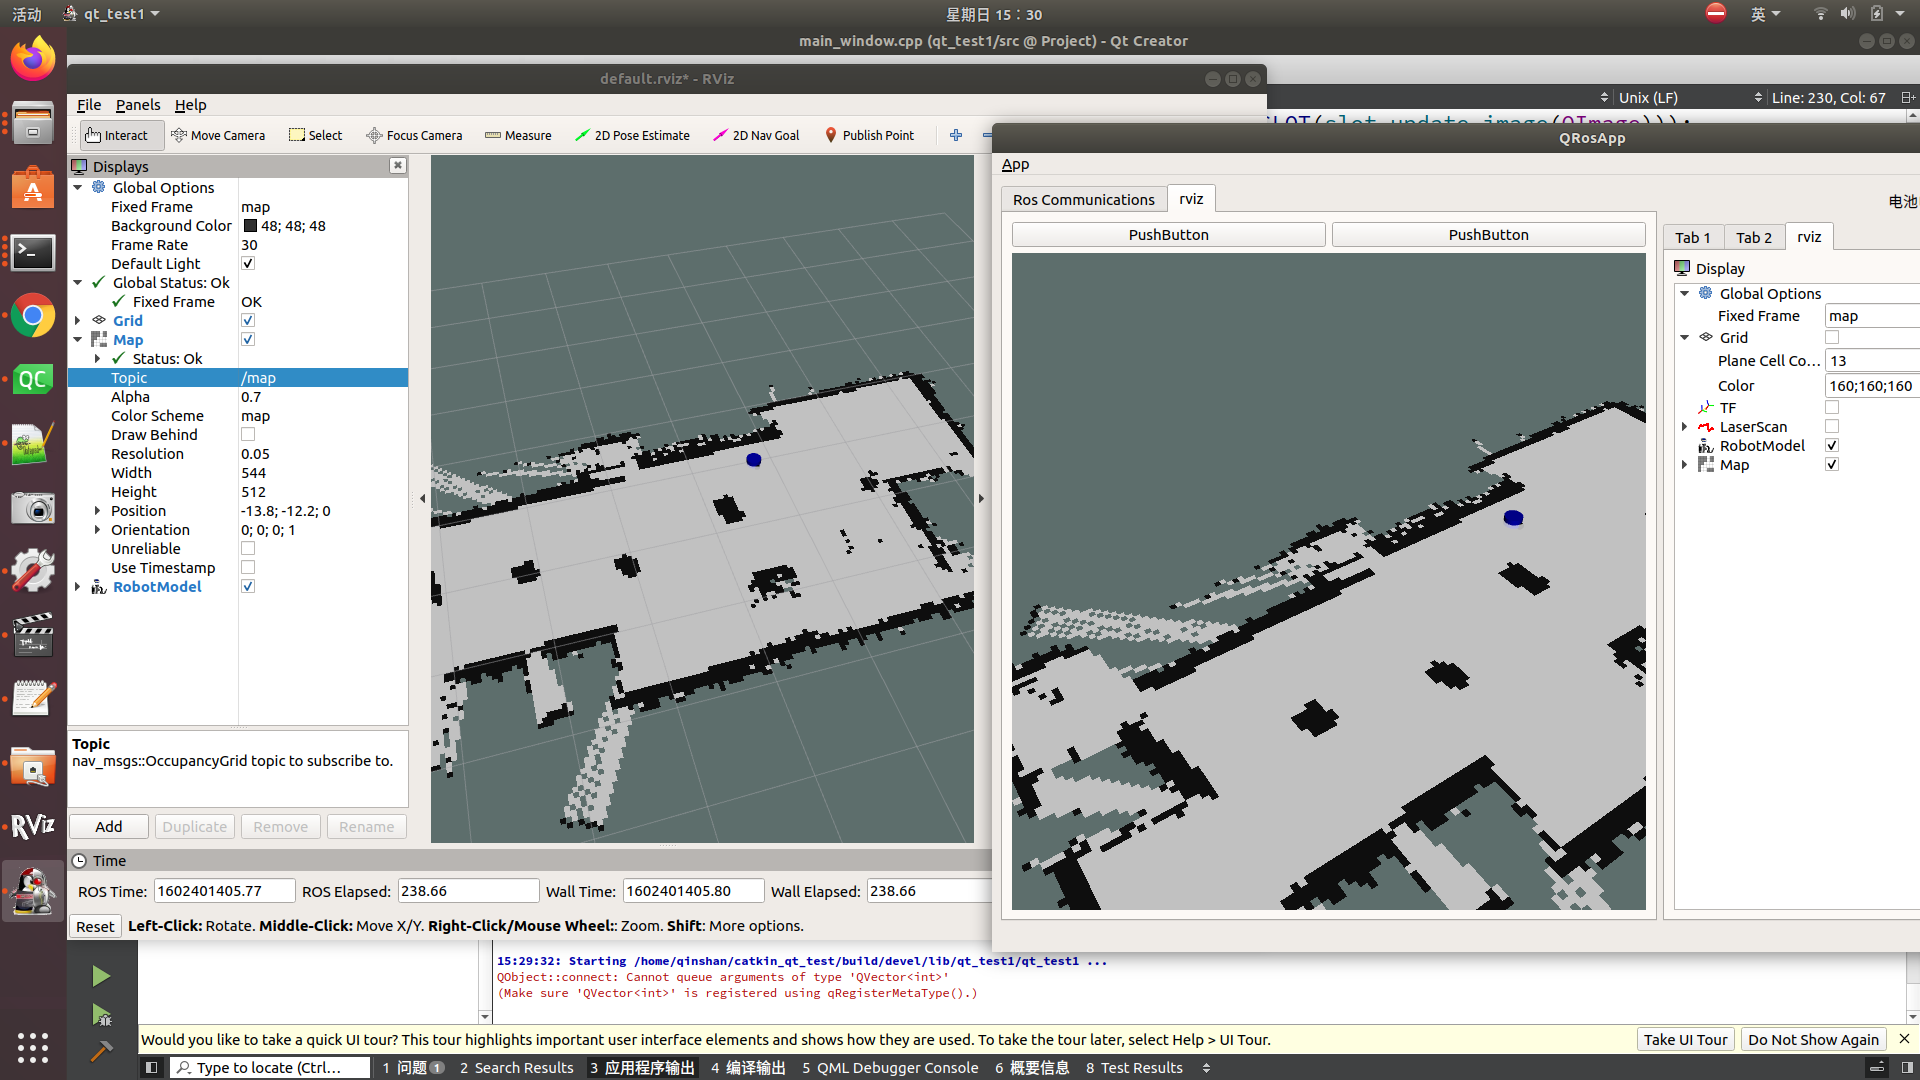
Task: Choose the Measure tool in toolbar
Action: tap(518, 135)
